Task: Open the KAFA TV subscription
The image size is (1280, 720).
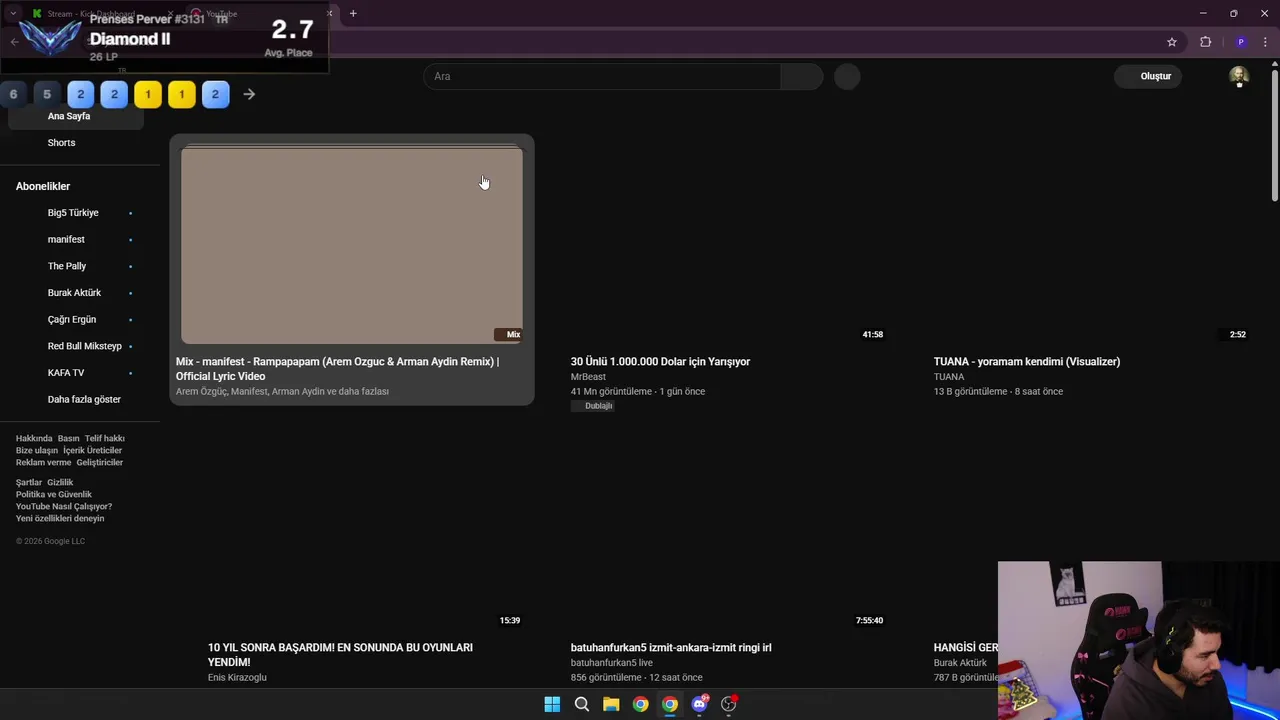Action: click(x=76, y=373)
